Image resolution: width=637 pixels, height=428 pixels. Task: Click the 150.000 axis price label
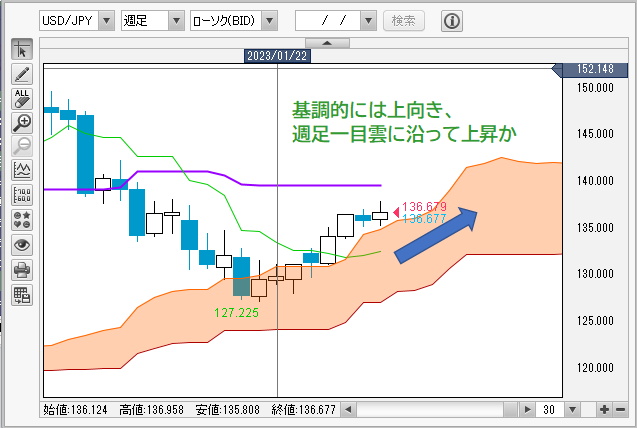point(595,88)
